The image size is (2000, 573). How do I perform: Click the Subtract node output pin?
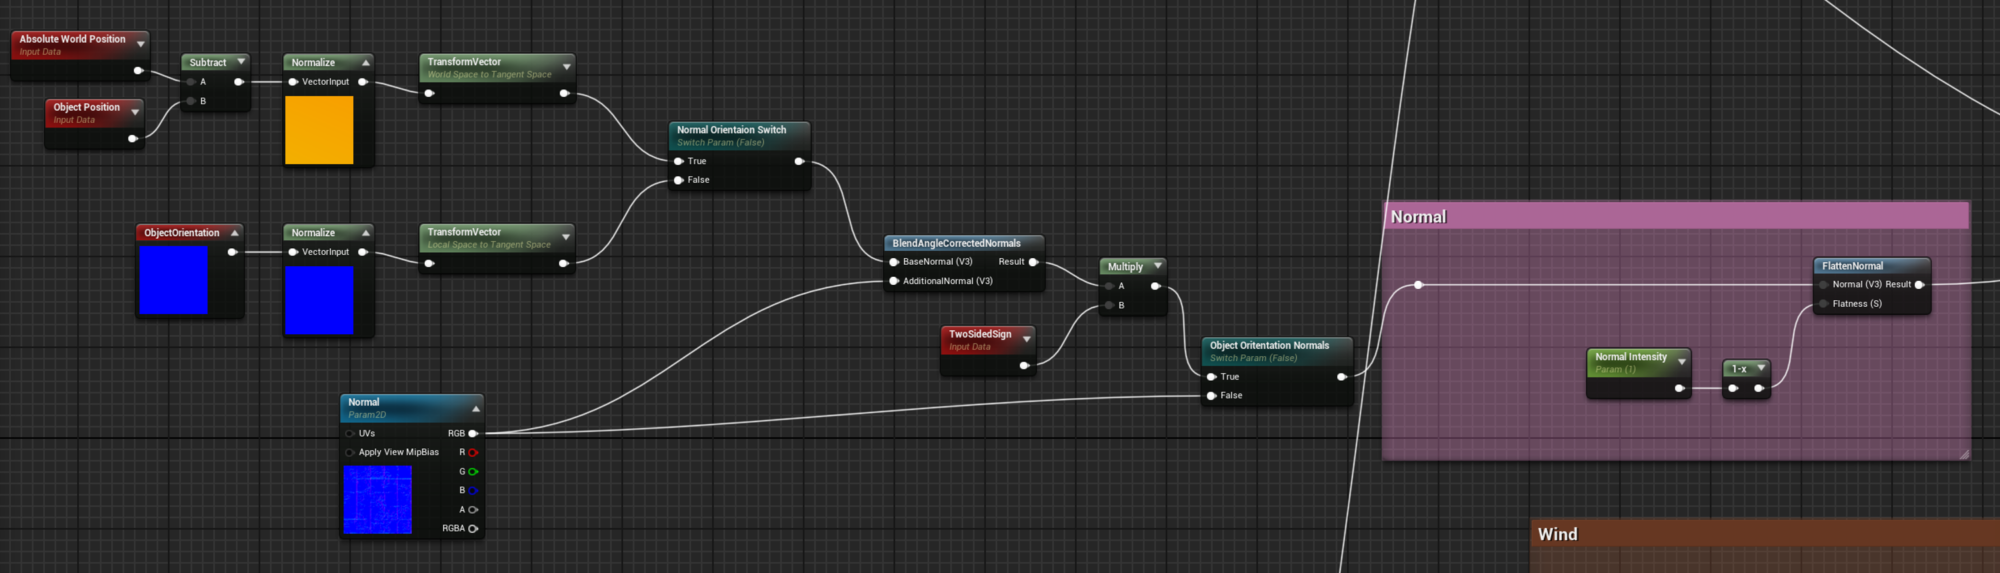(x=238, y=82)
